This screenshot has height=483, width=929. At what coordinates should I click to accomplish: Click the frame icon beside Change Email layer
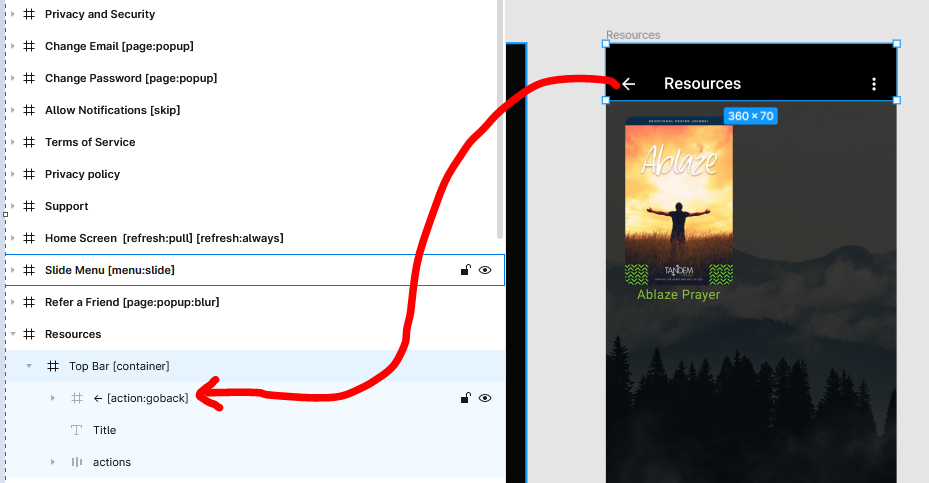click(29, 46)
